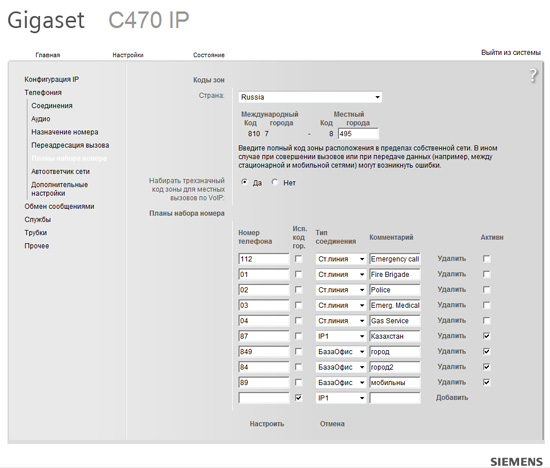Switch to the Настройки tab
This screenshot has height=468, width=550.
click(128, 55)
